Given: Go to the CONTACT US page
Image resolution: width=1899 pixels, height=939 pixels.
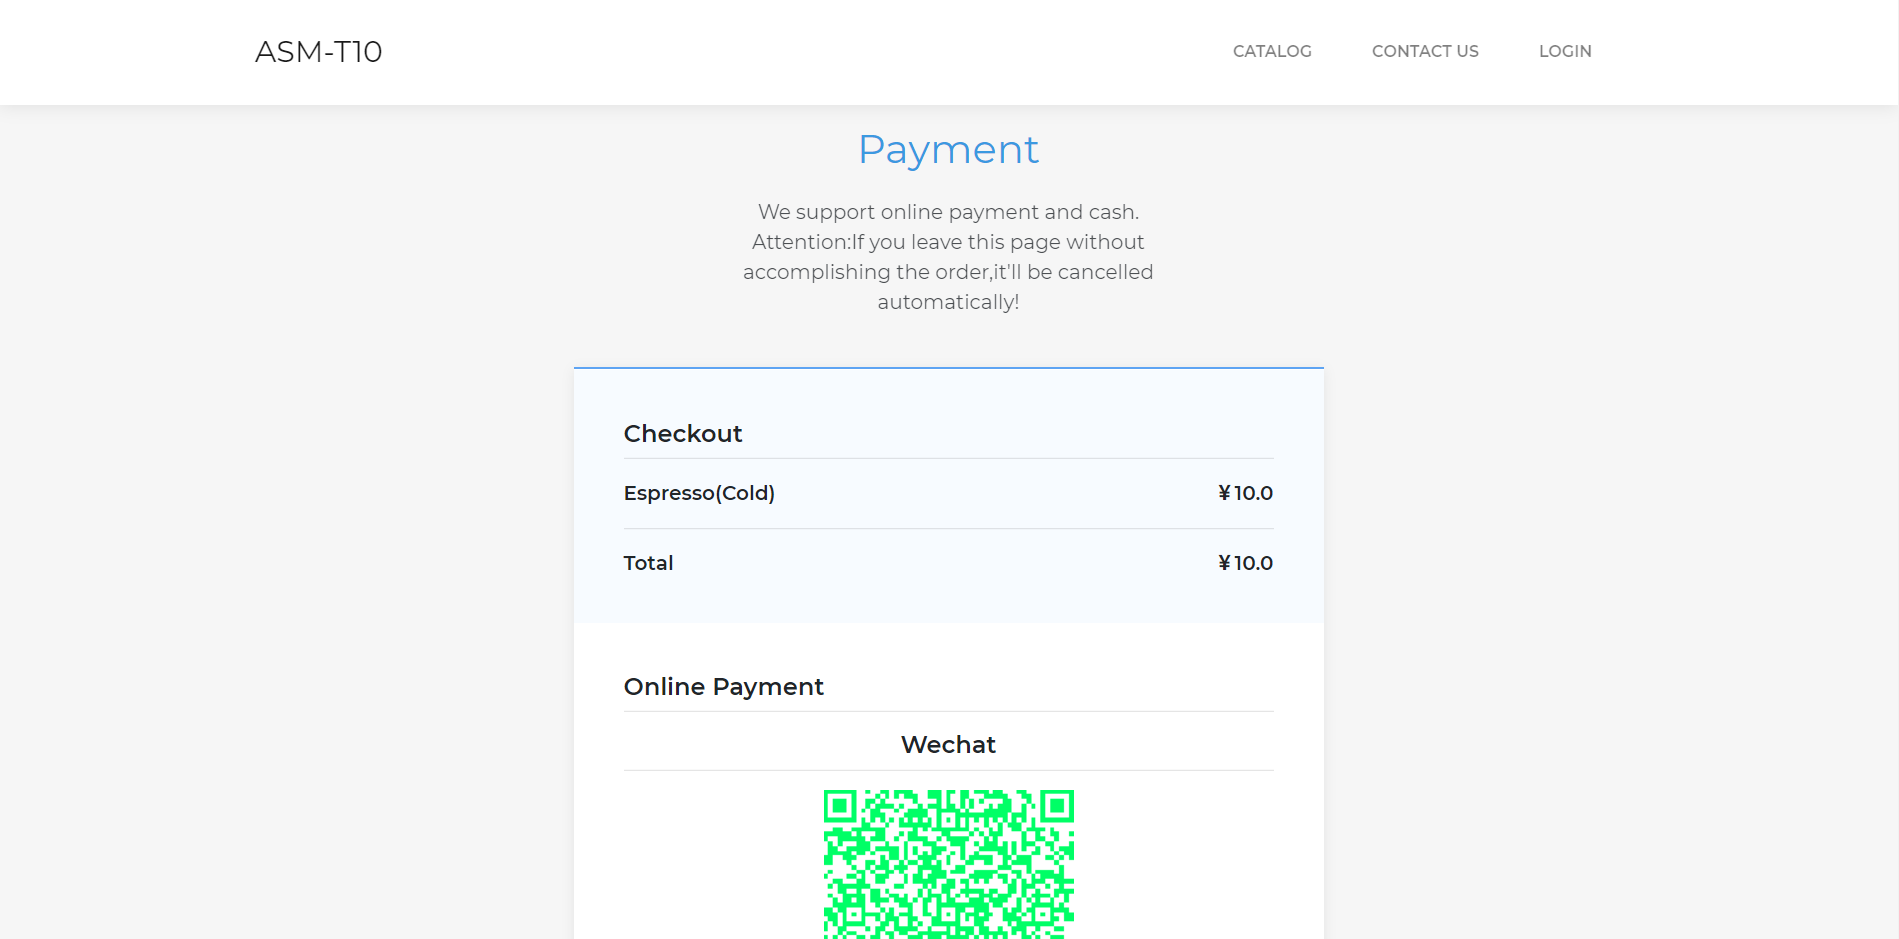Looking at the screenshot, I should click(1424, 51).
